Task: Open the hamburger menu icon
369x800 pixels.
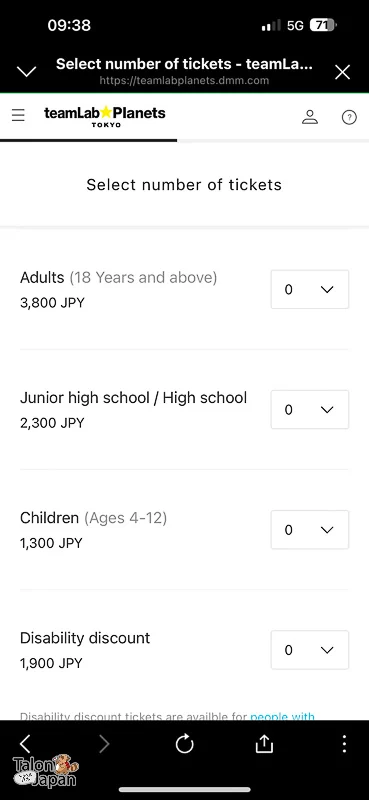Action: tap(18, 115)
